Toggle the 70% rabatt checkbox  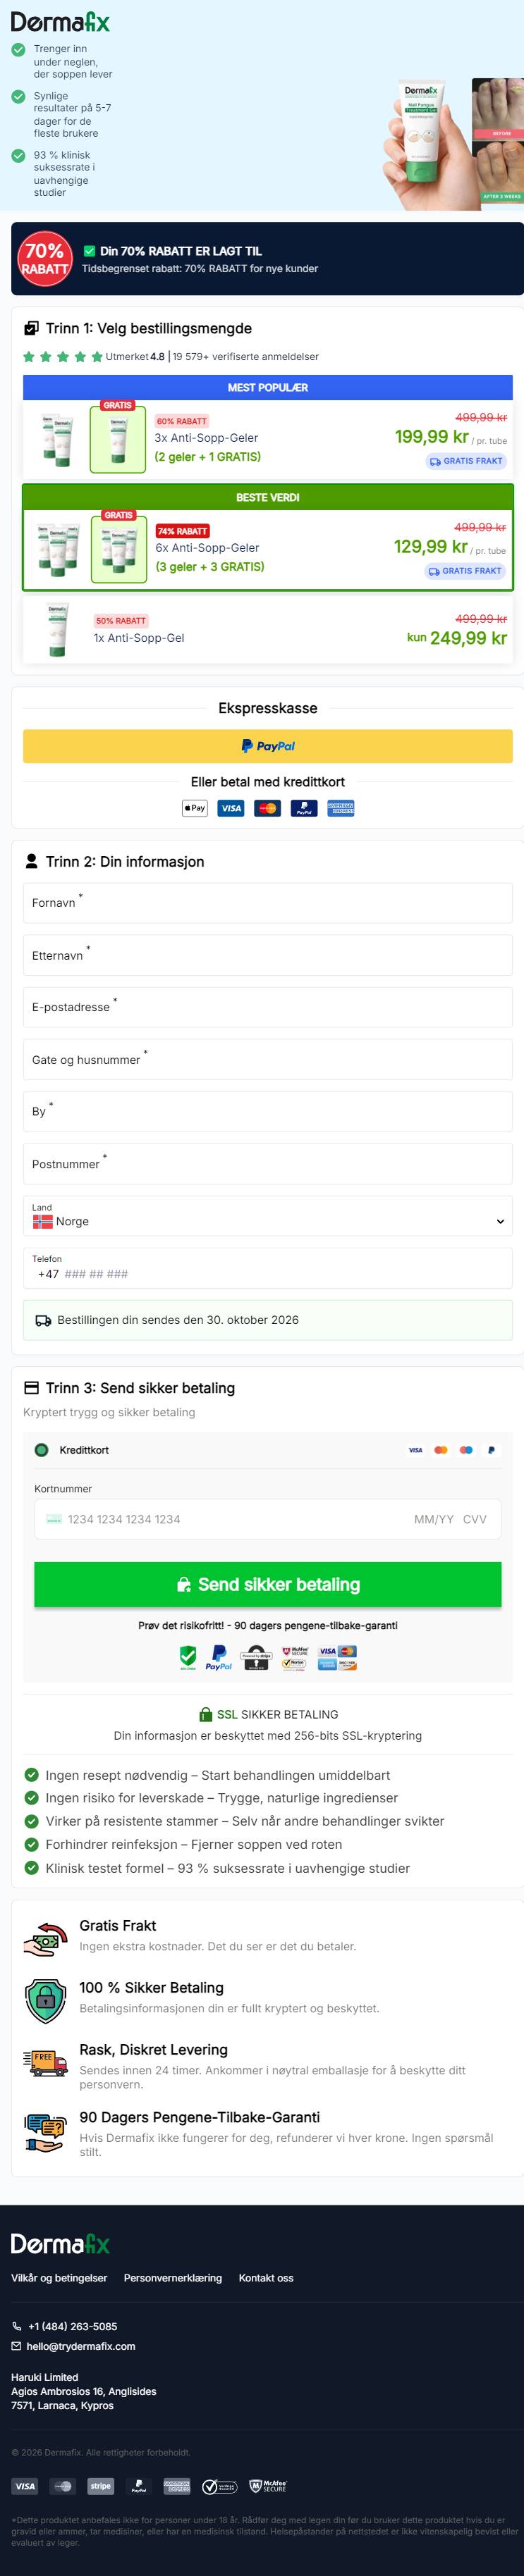tap(89, 251)
